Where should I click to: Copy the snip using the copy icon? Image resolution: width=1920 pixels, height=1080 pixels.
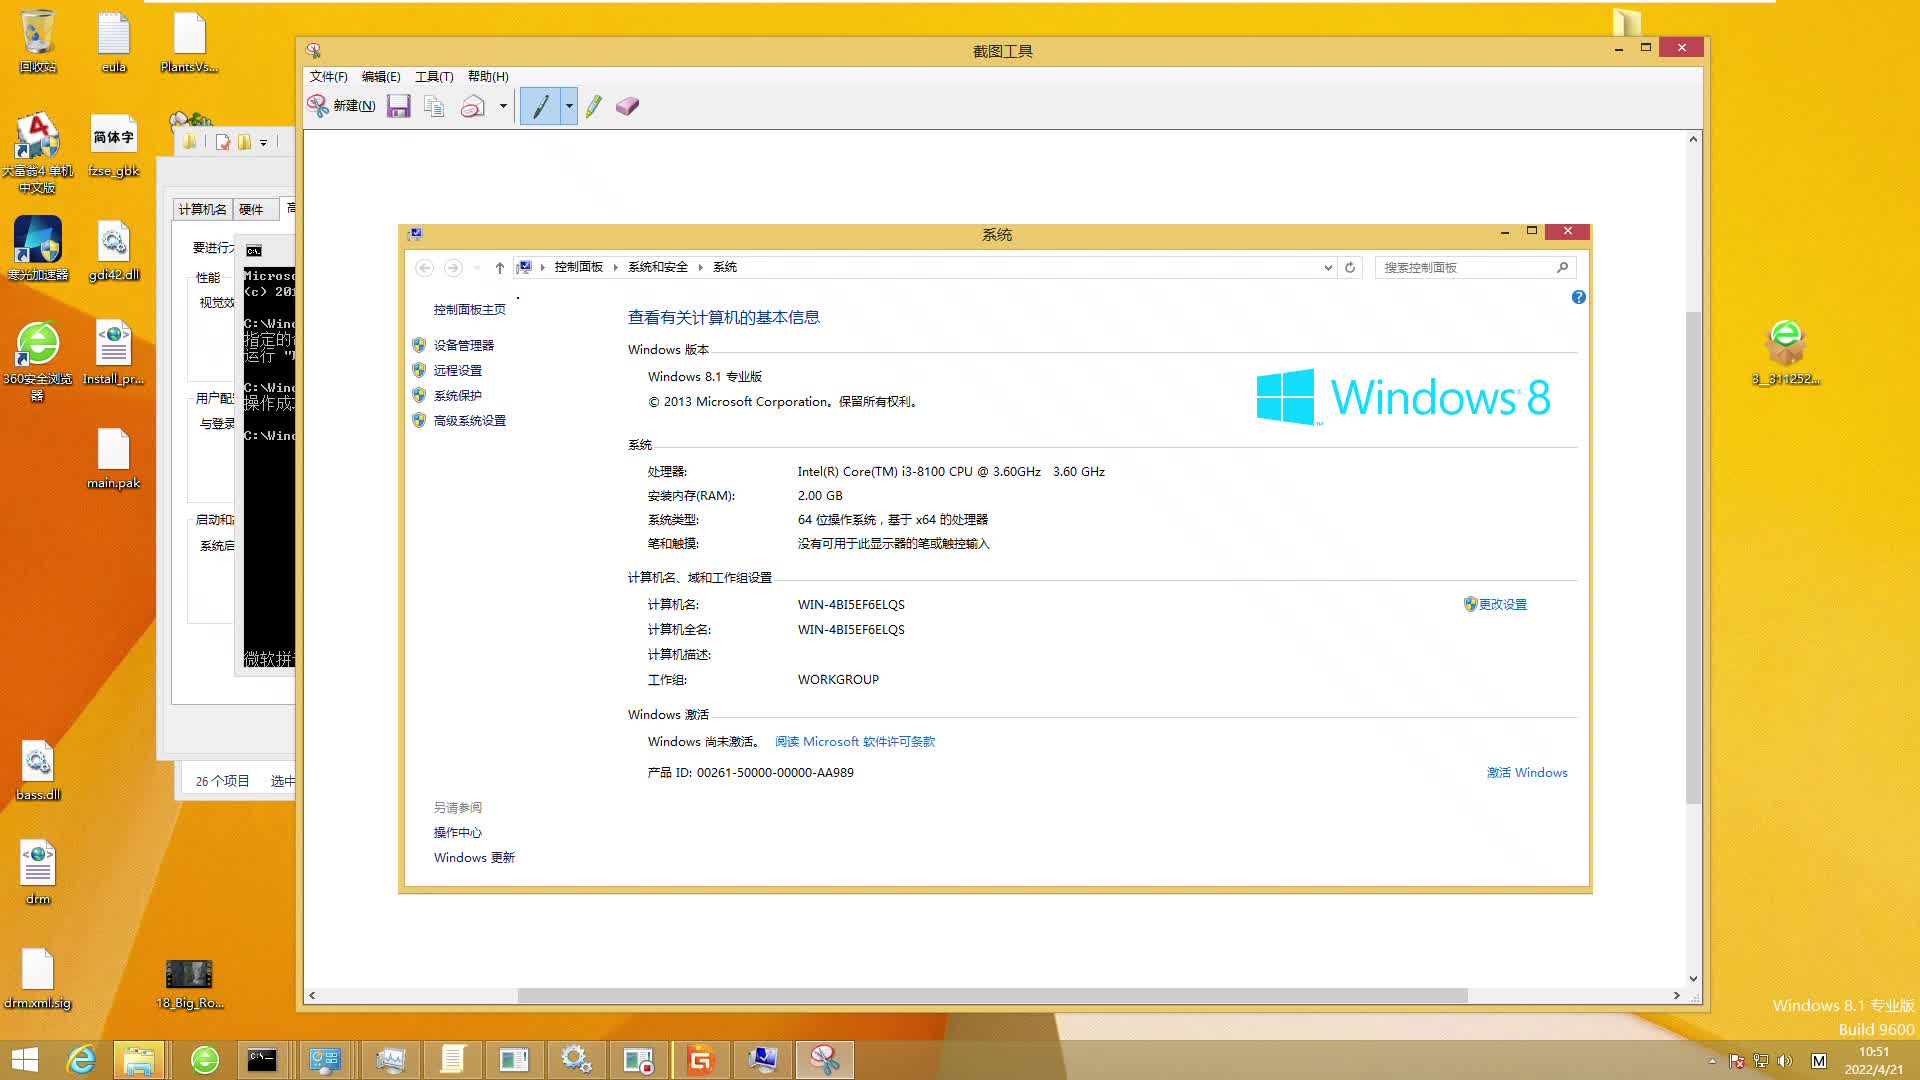434,105
